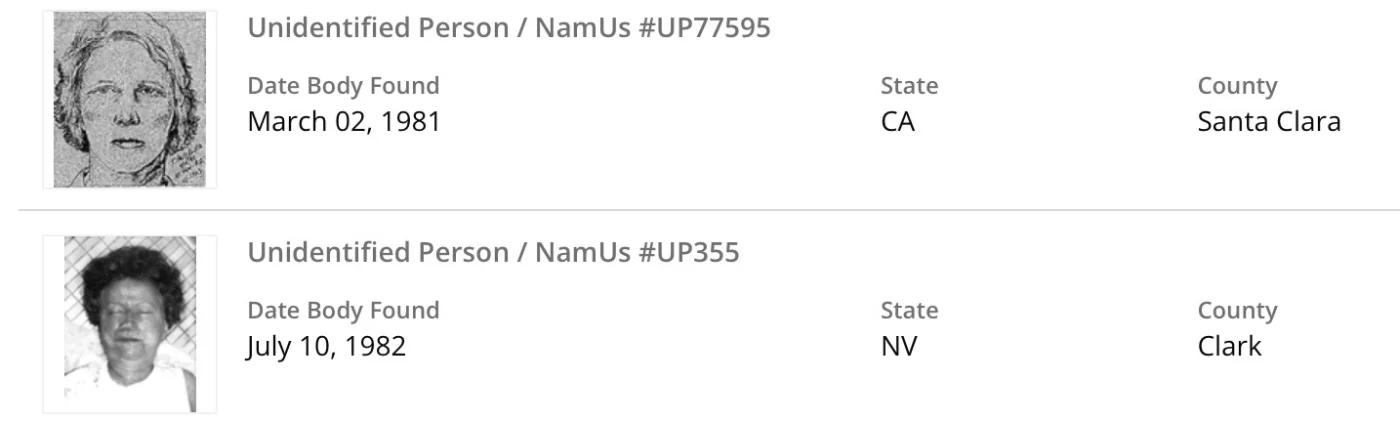Click the Clark county value
Screen dimensions: 1400x421
(1229, 346)
